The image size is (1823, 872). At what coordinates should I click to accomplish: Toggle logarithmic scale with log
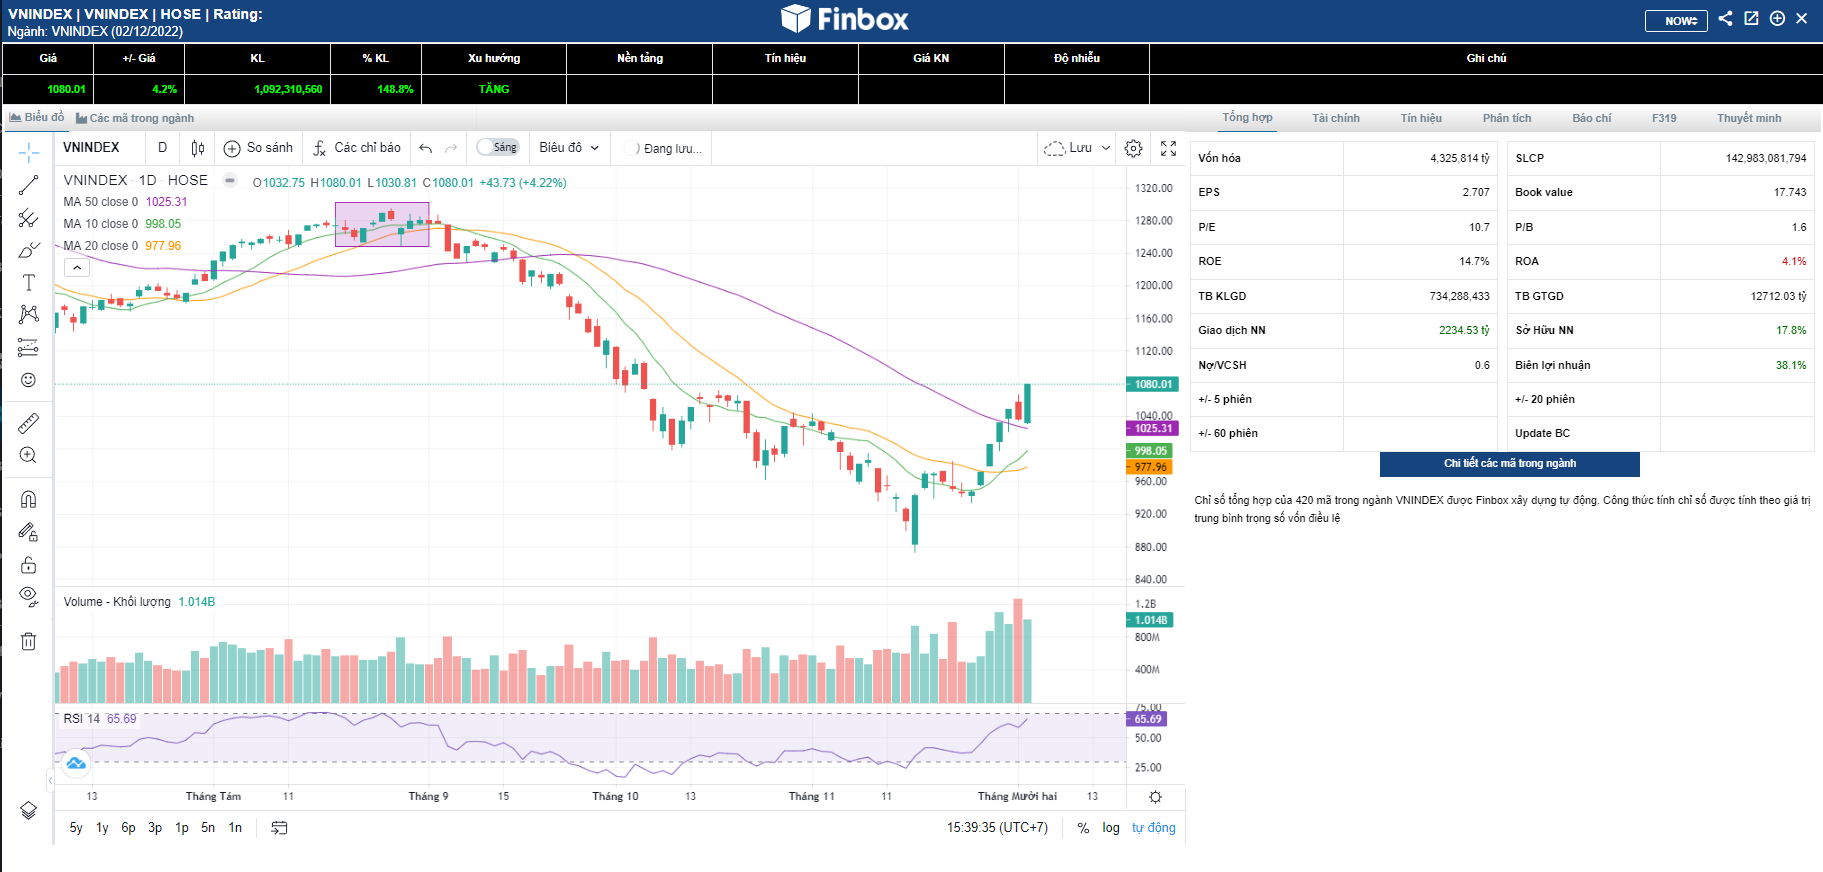[1111, 827]
